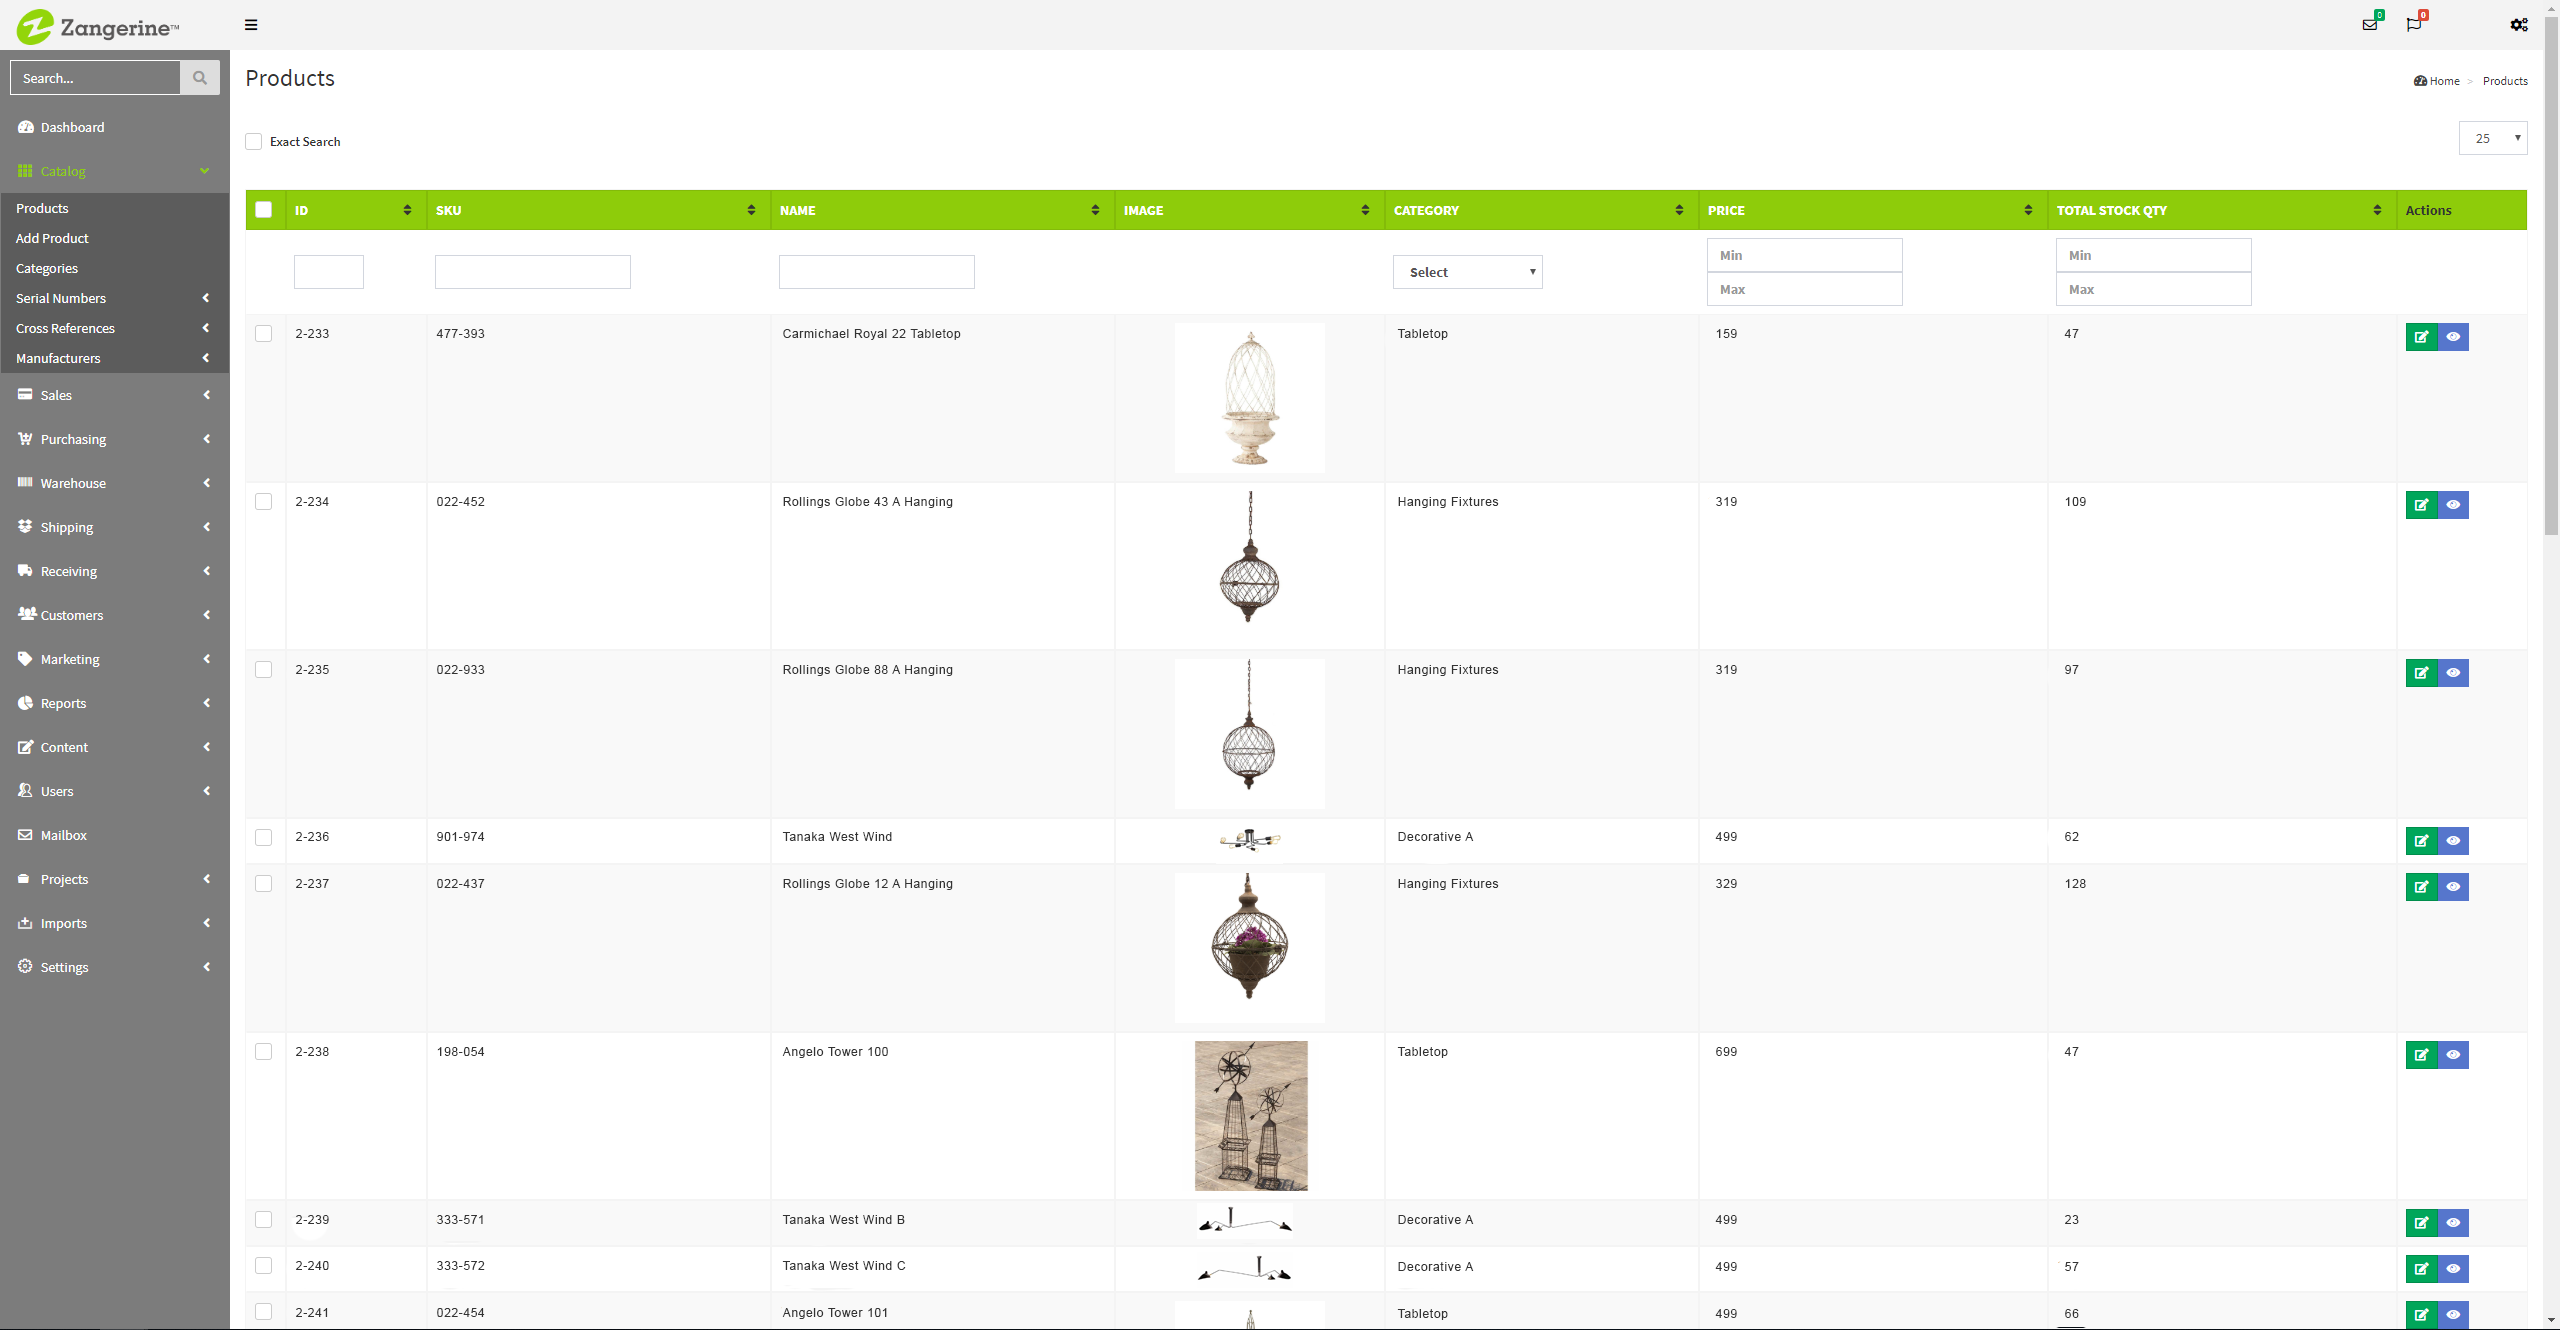This screenshot has height=1330, width=2560.
Task: Edit the Tanaka West Wind product
Action: 2421,841
